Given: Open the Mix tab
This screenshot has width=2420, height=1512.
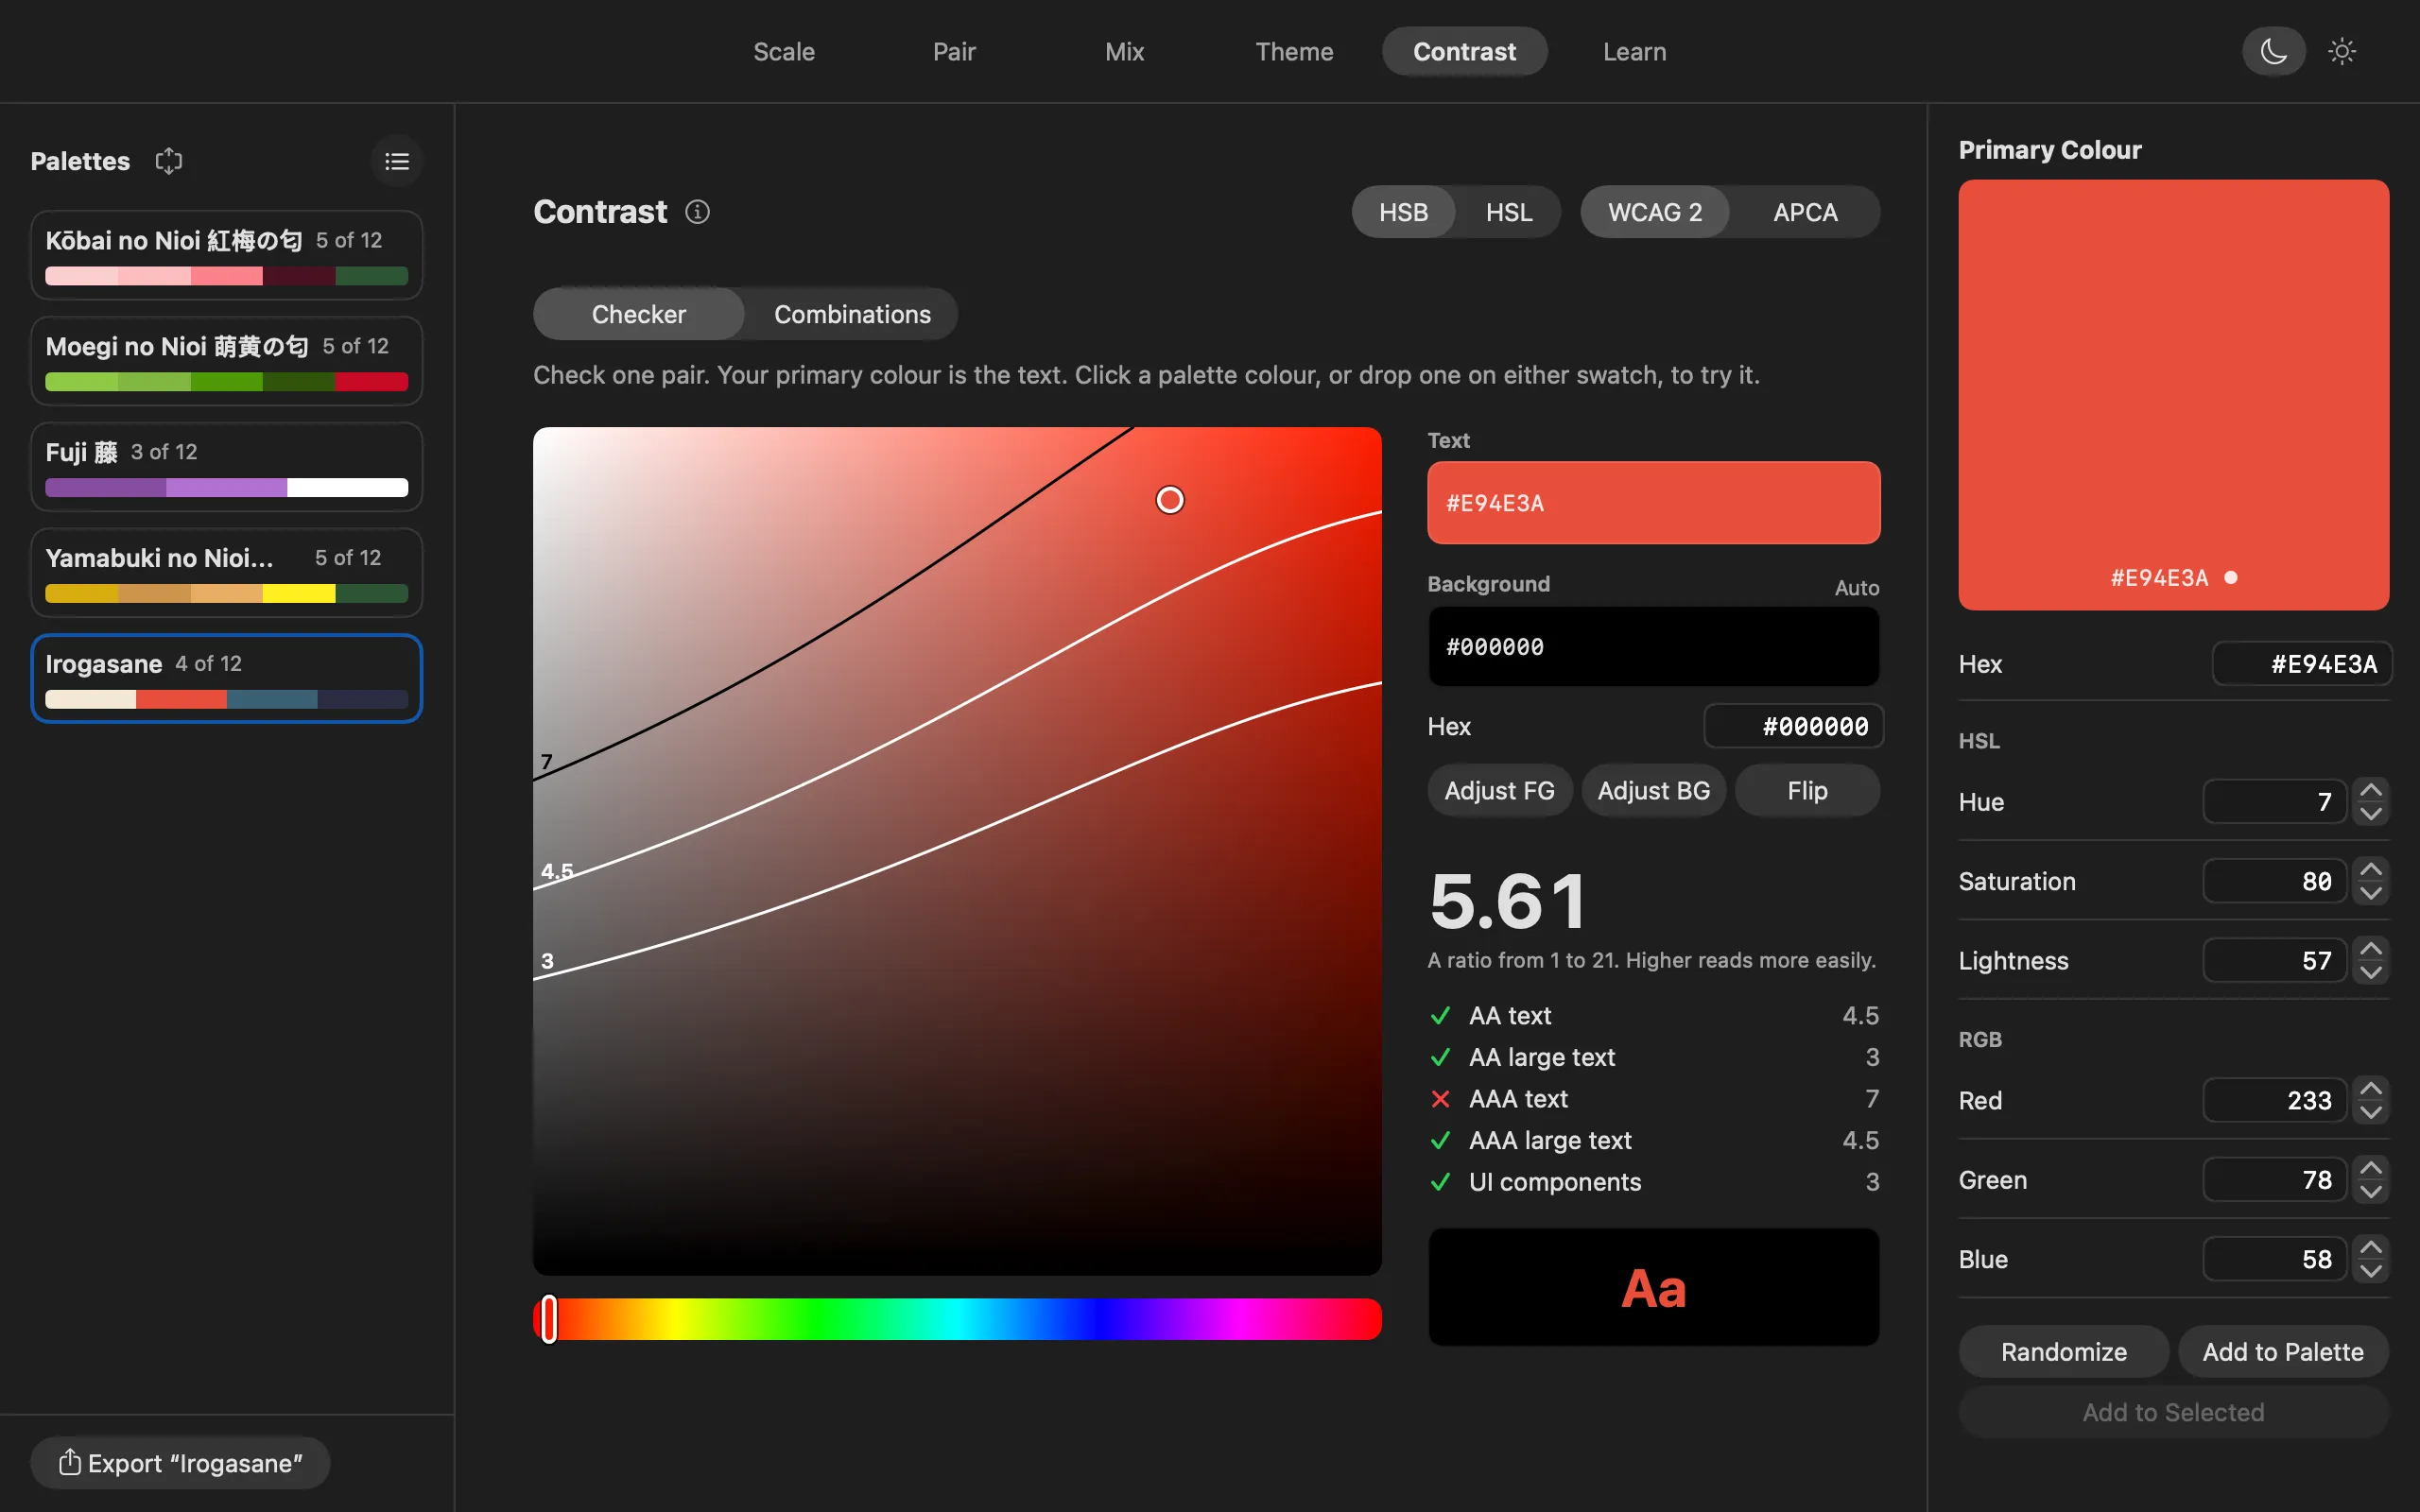Looking at the screenshot, I should click(x=1124, y=51).
